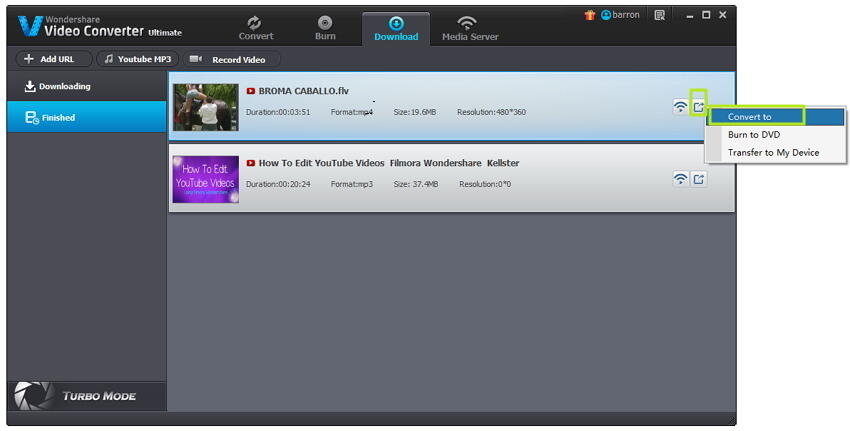Viewport: 850px width, 431px height.
Task: Minimize the Video Converter window
Action: point(690,16)
